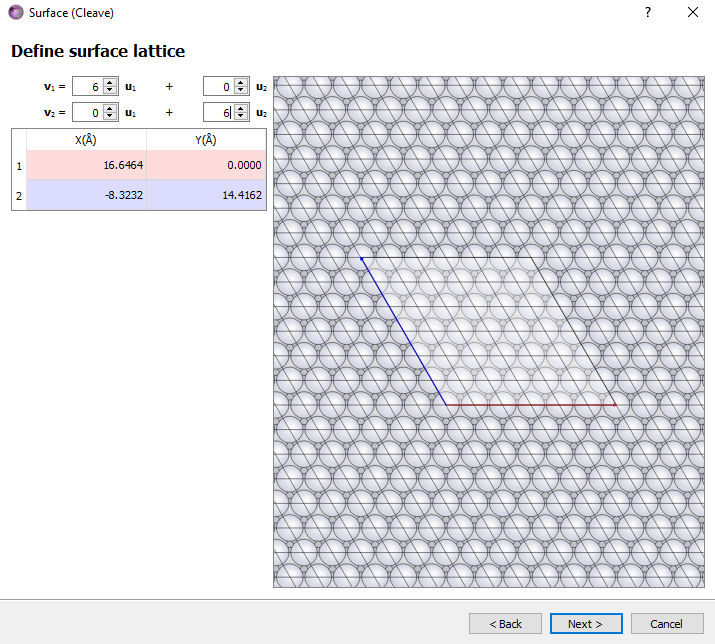Open help via the question mark
The height and width of the screenshot is (644, 715).
(648, 12)
